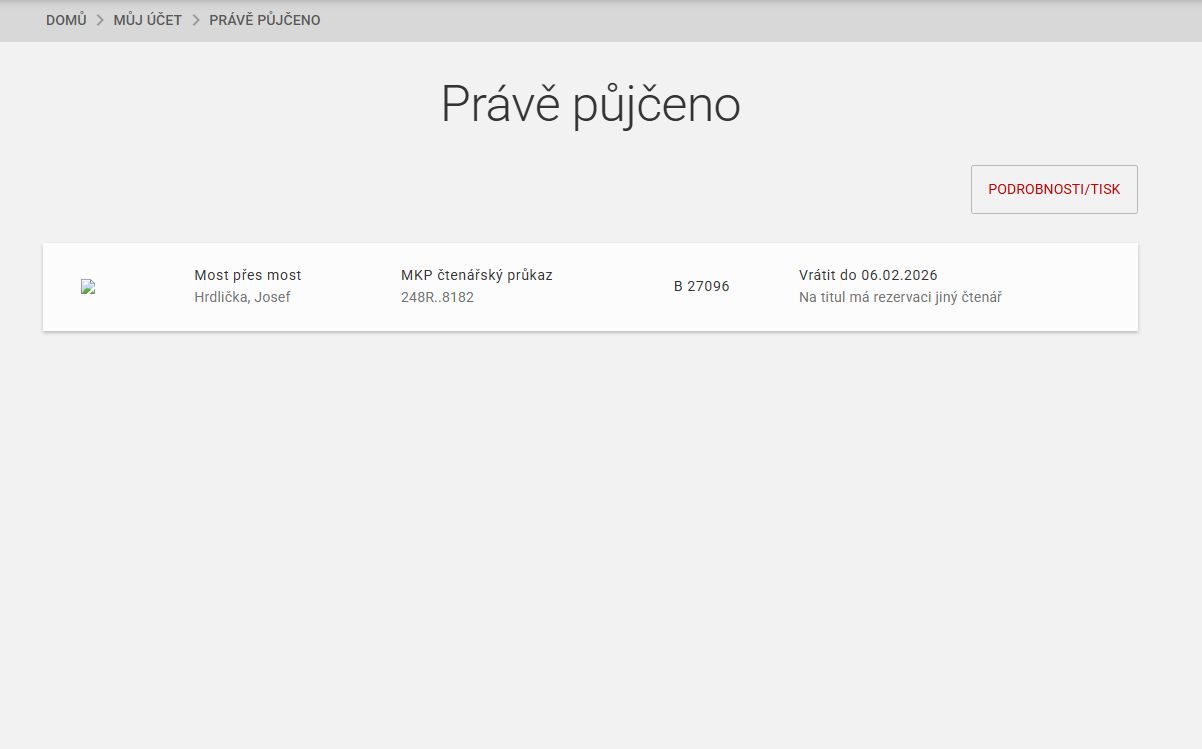Open book title Most přes most
Screen dimensions: 1202x749
click(x=247, y=275)
